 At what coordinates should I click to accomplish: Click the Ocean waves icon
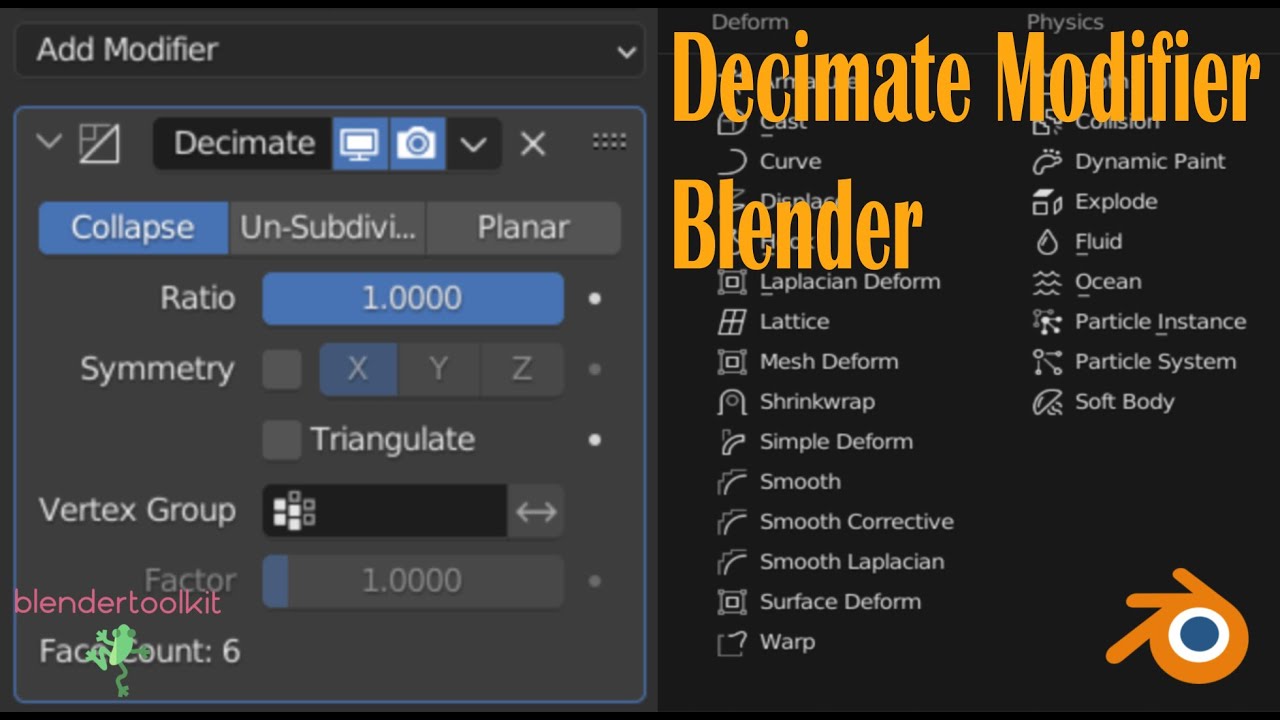point(1047,282)
